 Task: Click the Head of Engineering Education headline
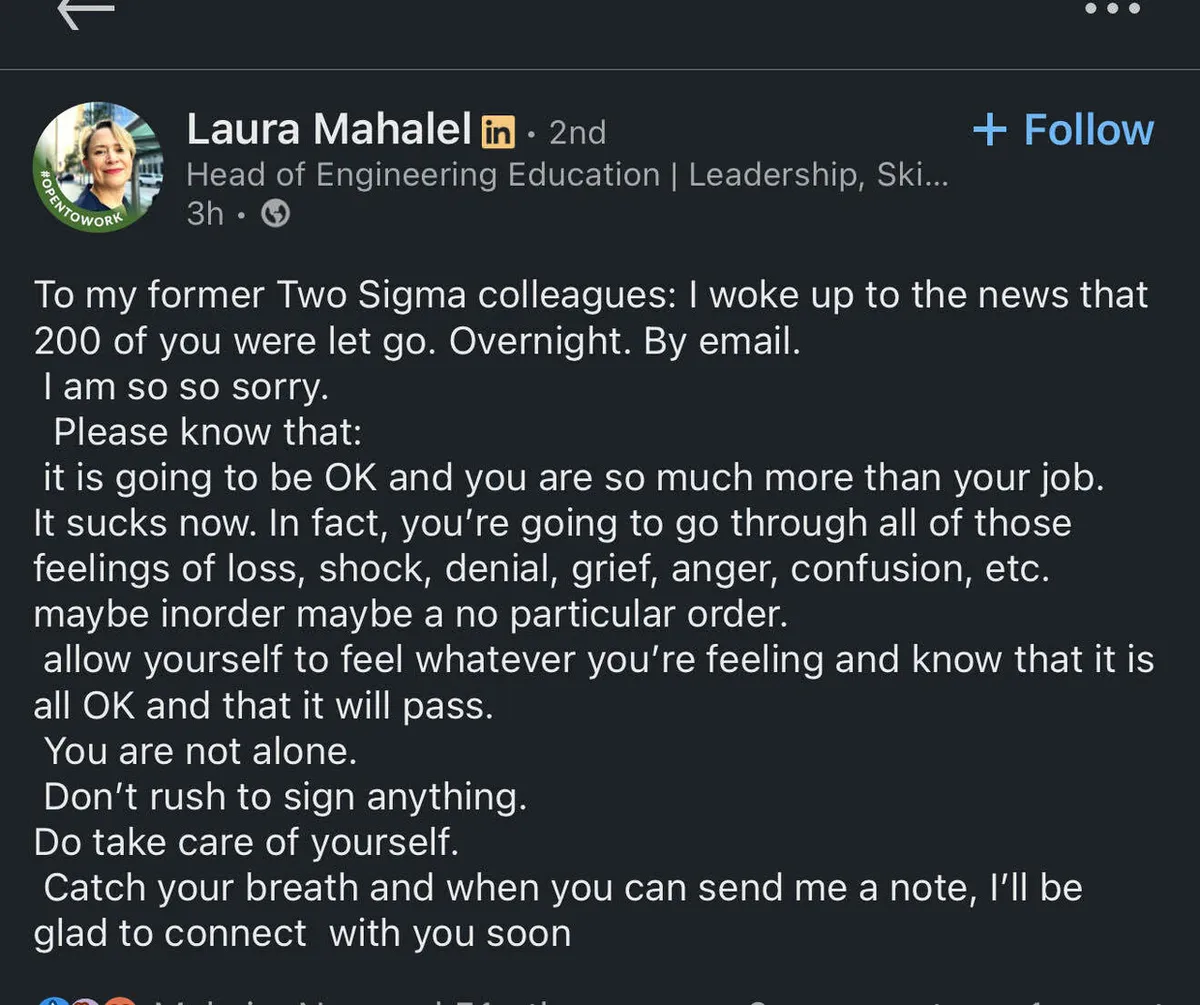coord(423,175)
